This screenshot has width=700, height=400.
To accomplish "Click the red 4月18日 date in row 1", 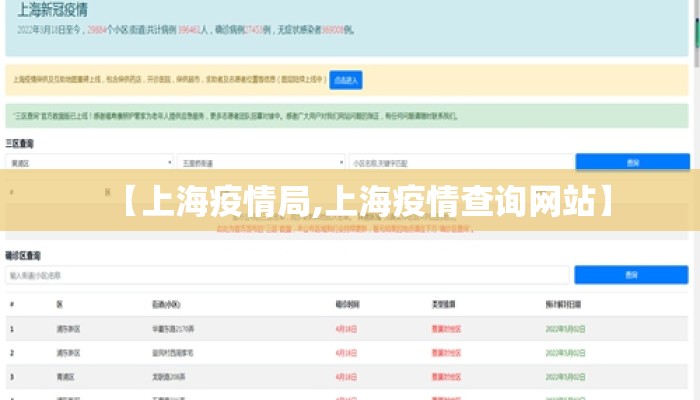I will [346, 327].
